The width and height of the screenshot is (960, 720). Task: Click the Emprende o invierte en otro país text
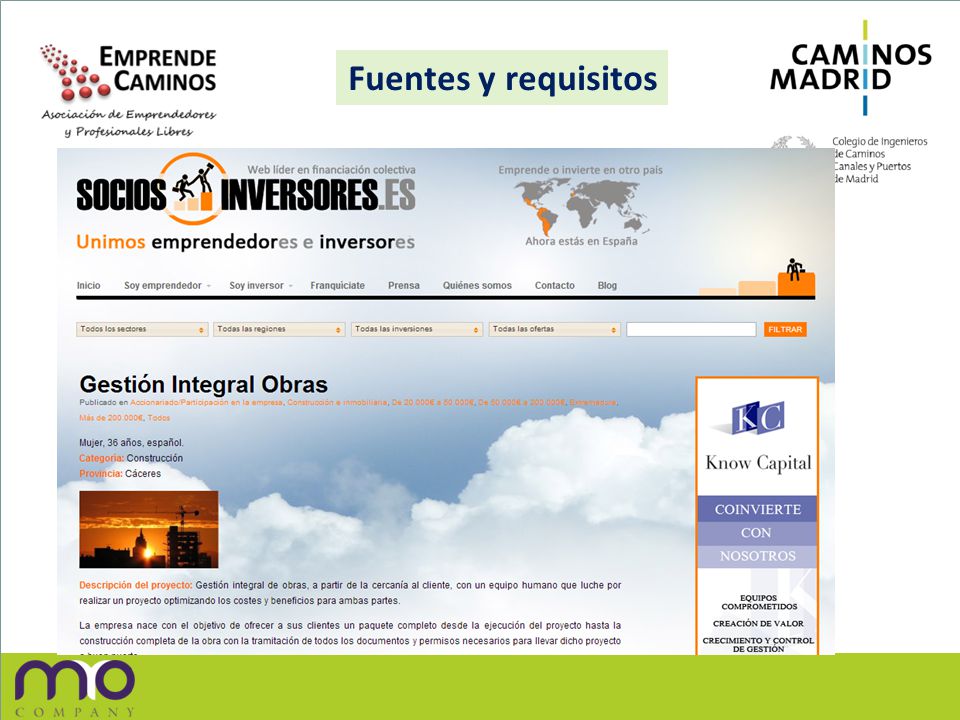tap(580, 170)
